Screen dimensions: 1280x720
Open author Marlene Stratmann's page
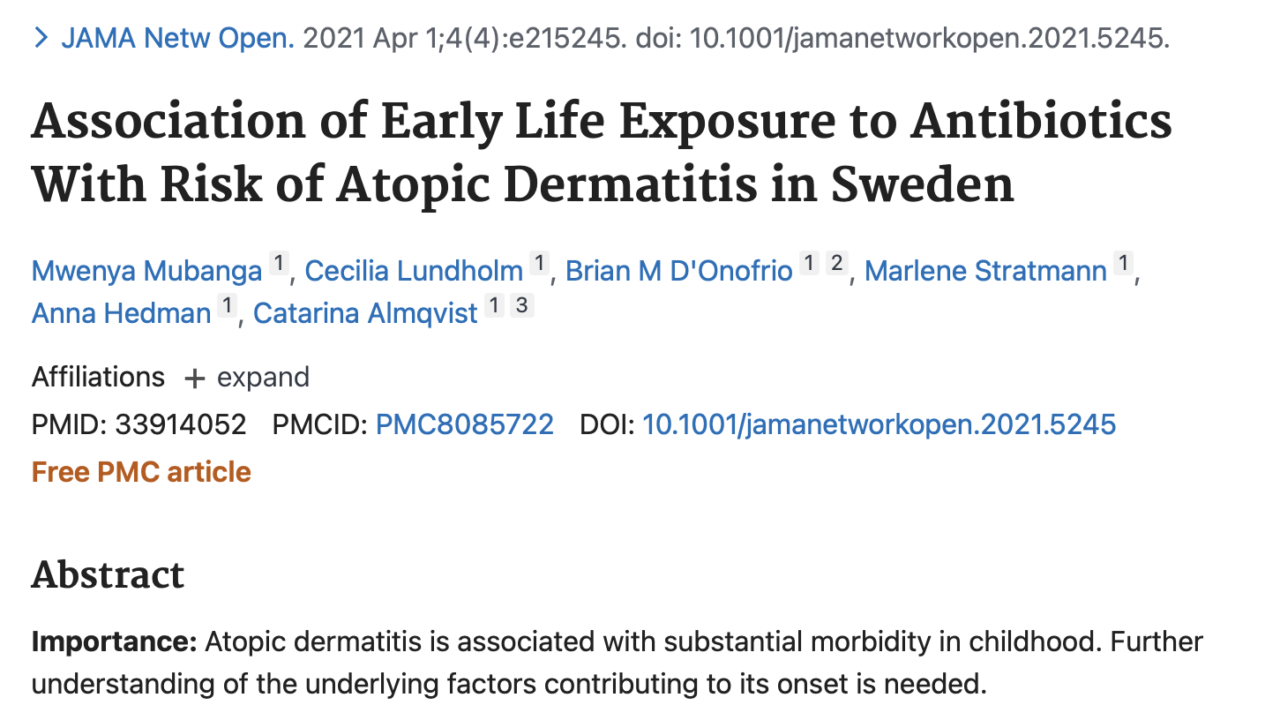[986, 270]
